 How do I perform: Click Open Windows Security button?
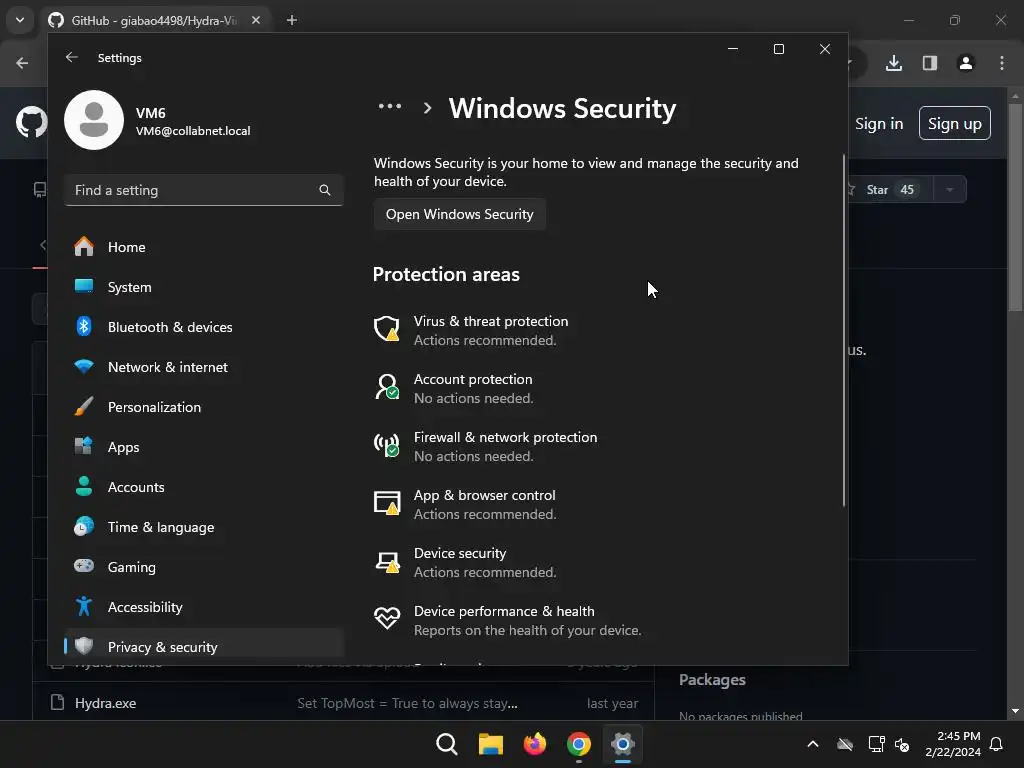tap(460, 214)
